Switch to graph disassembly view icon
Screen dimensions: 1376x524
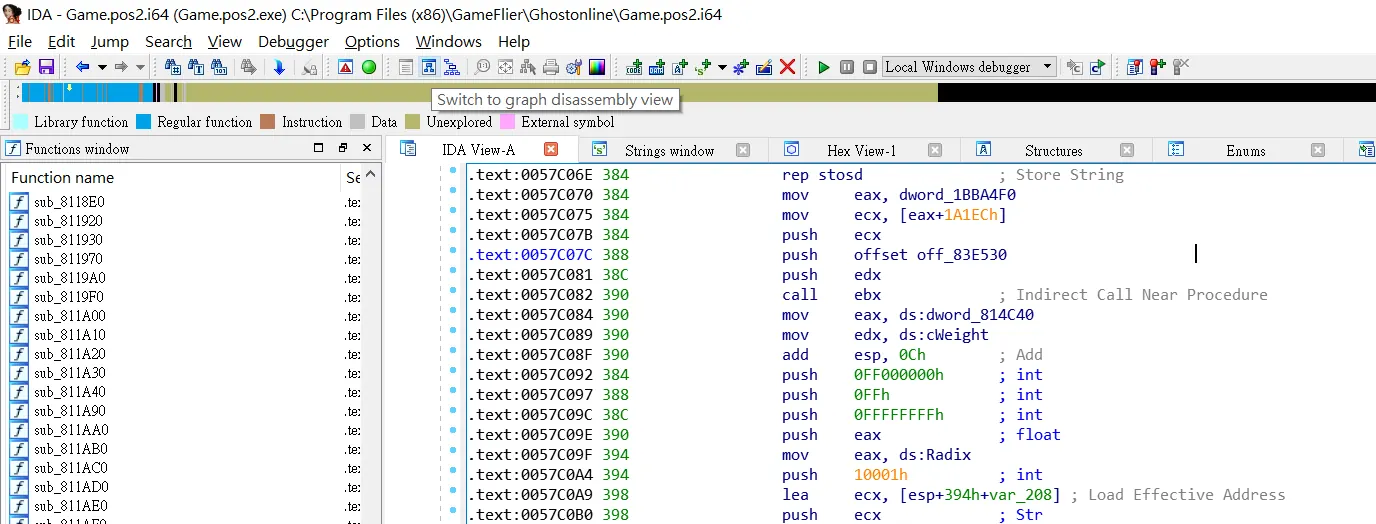(x=428, y=67)
